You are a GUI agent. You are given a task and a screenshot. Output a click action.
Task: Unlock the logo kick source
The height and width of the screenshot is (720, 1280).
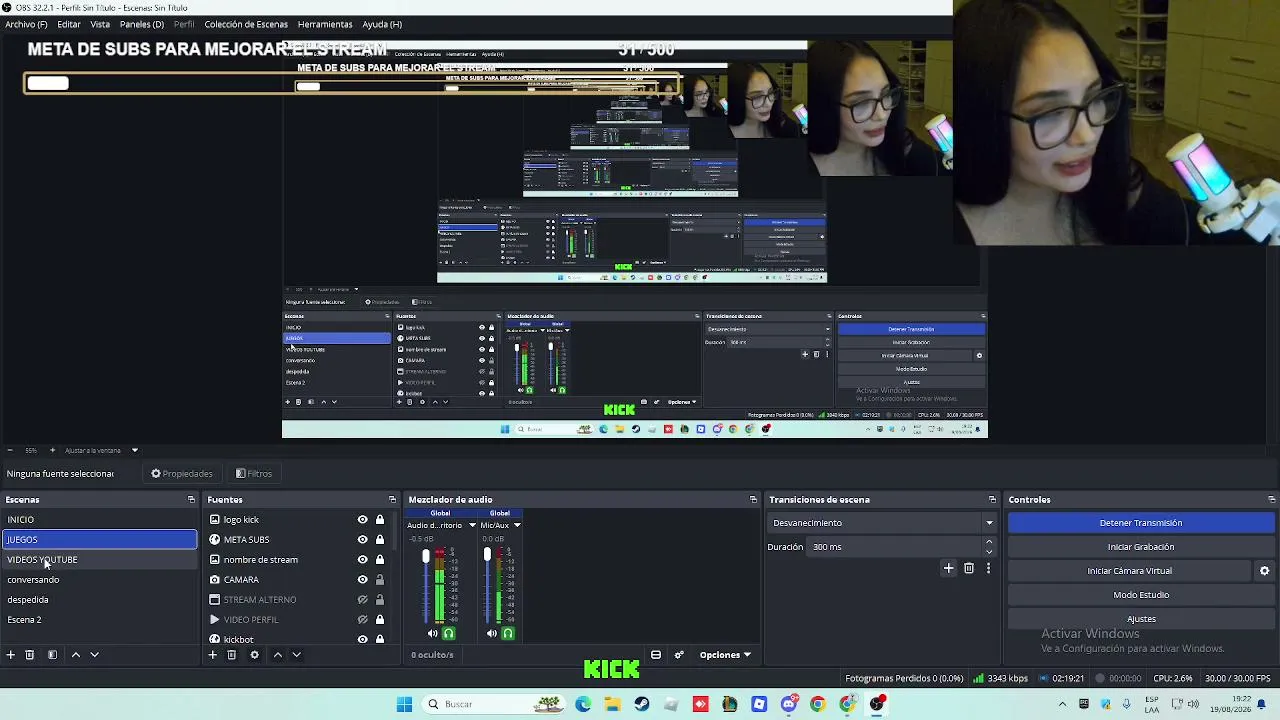click(x=380, y=520)
